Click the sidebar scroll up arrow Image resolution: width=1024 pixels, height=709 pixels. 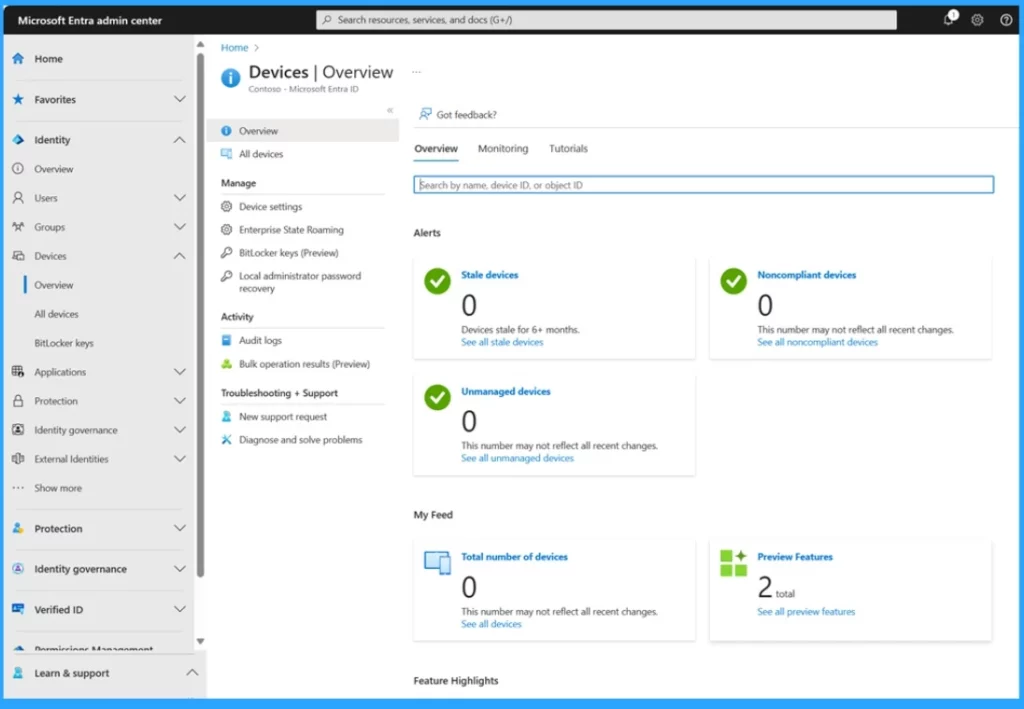[x=200, y=45]
